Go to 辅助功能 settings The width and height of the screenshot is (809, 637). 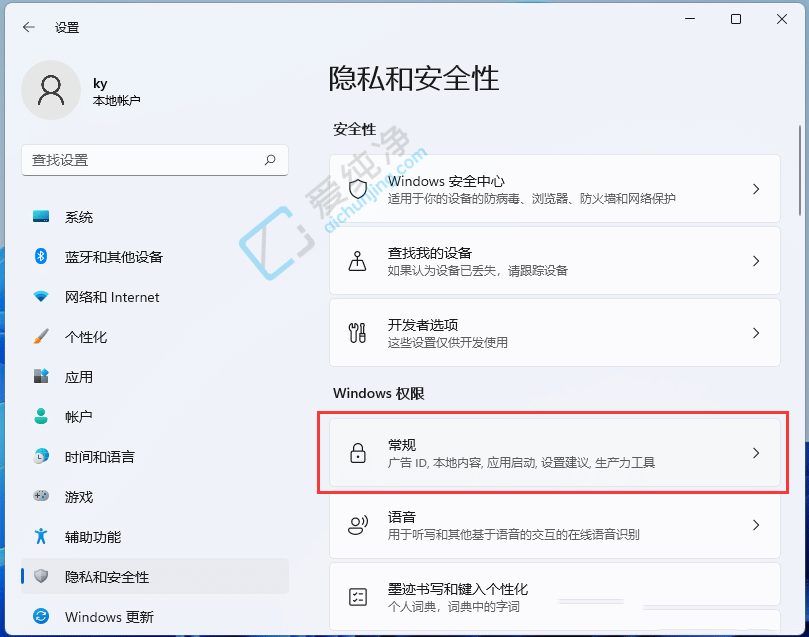click(x=155, y=537)
